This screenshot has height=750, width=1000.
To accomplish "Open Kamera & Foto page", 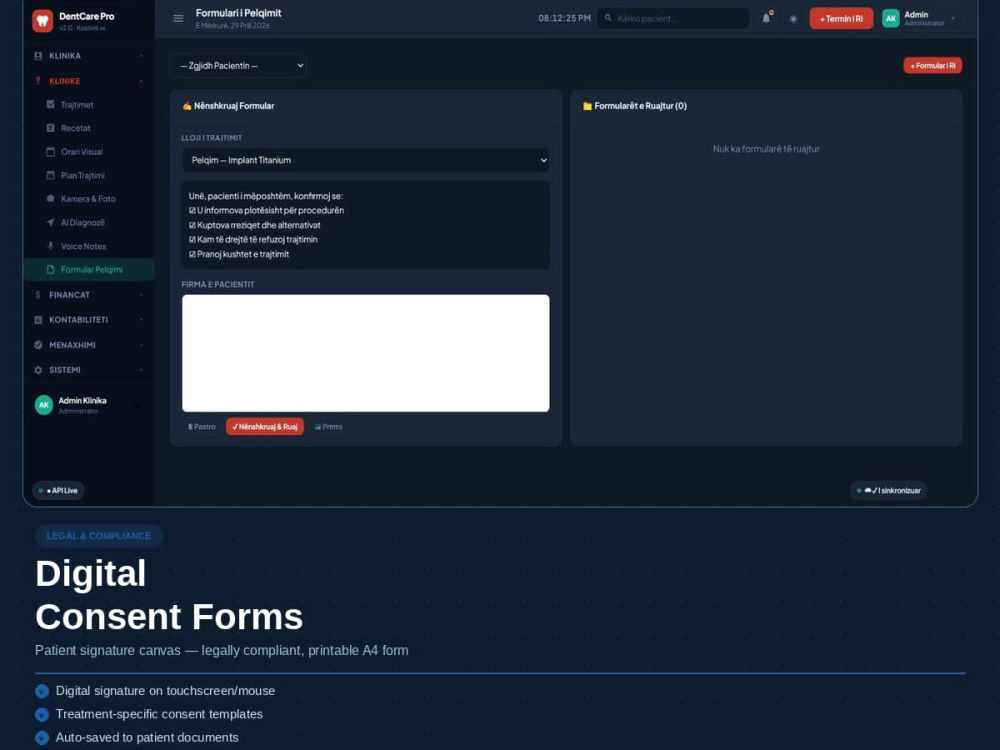I will pyautogui.click(x=89, y=199).
